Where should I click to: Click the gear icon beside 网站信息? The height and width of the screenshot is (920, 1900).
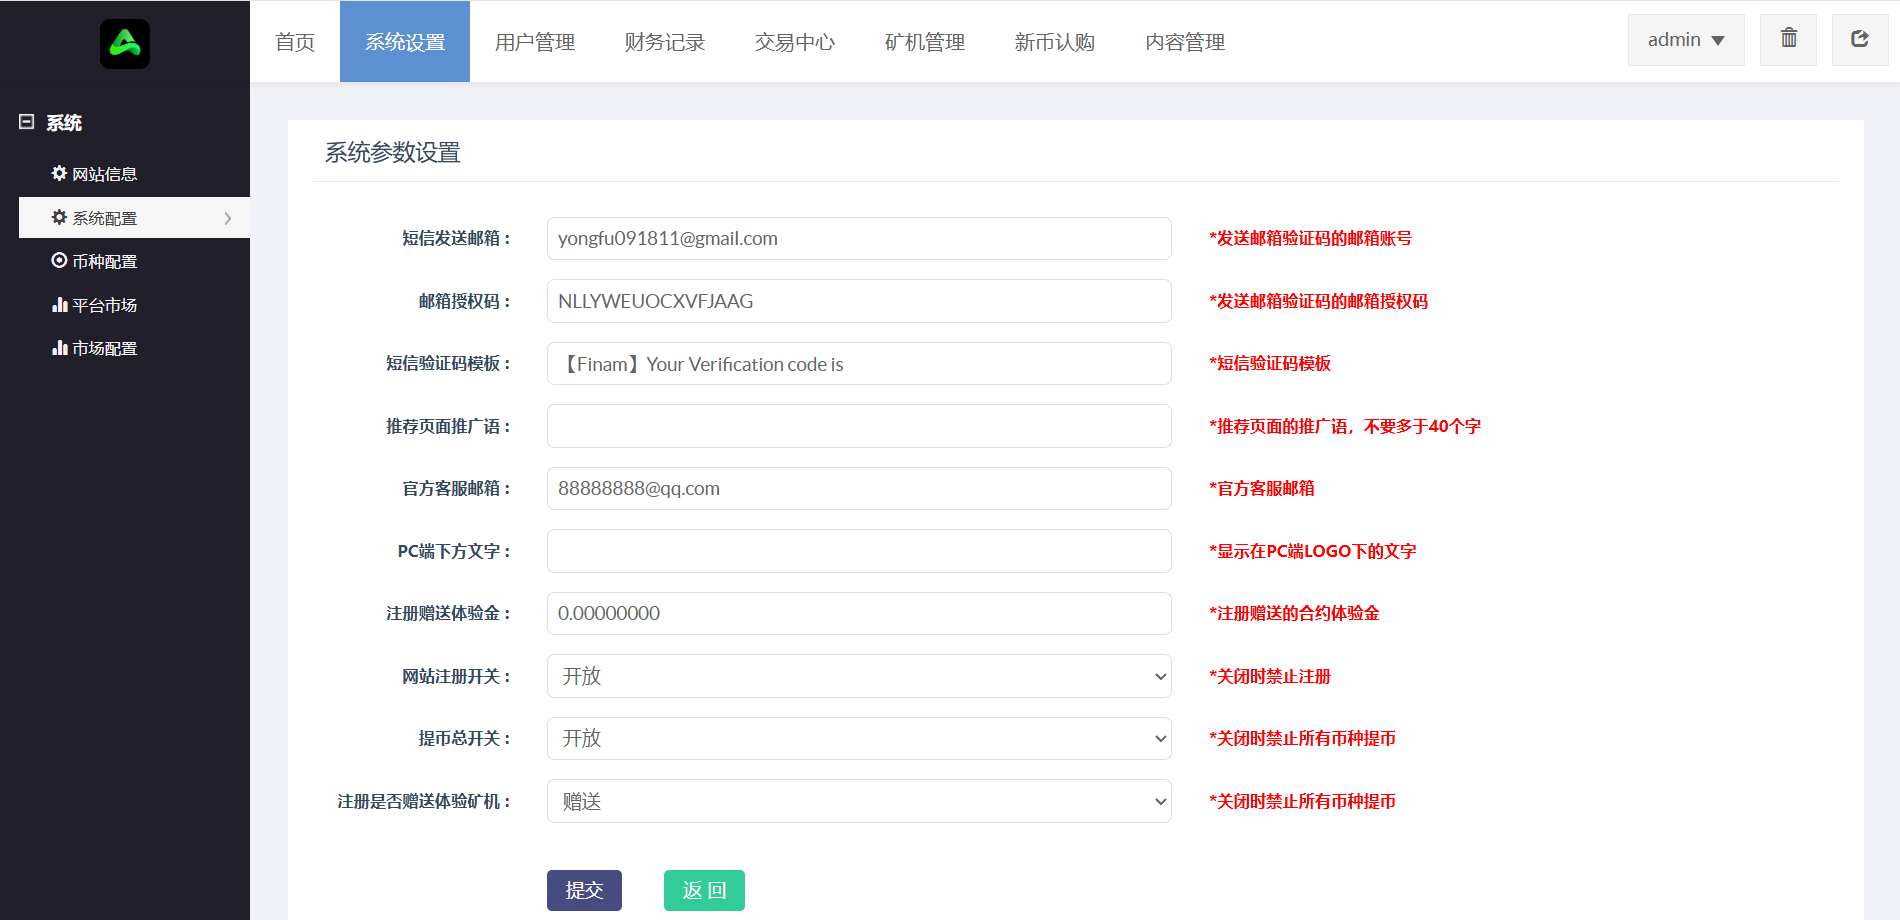point(59,173)
